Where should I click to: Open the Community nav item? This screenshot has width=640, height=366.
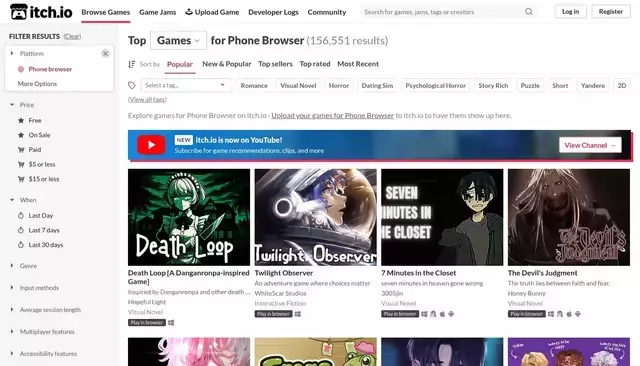[327, 12]
